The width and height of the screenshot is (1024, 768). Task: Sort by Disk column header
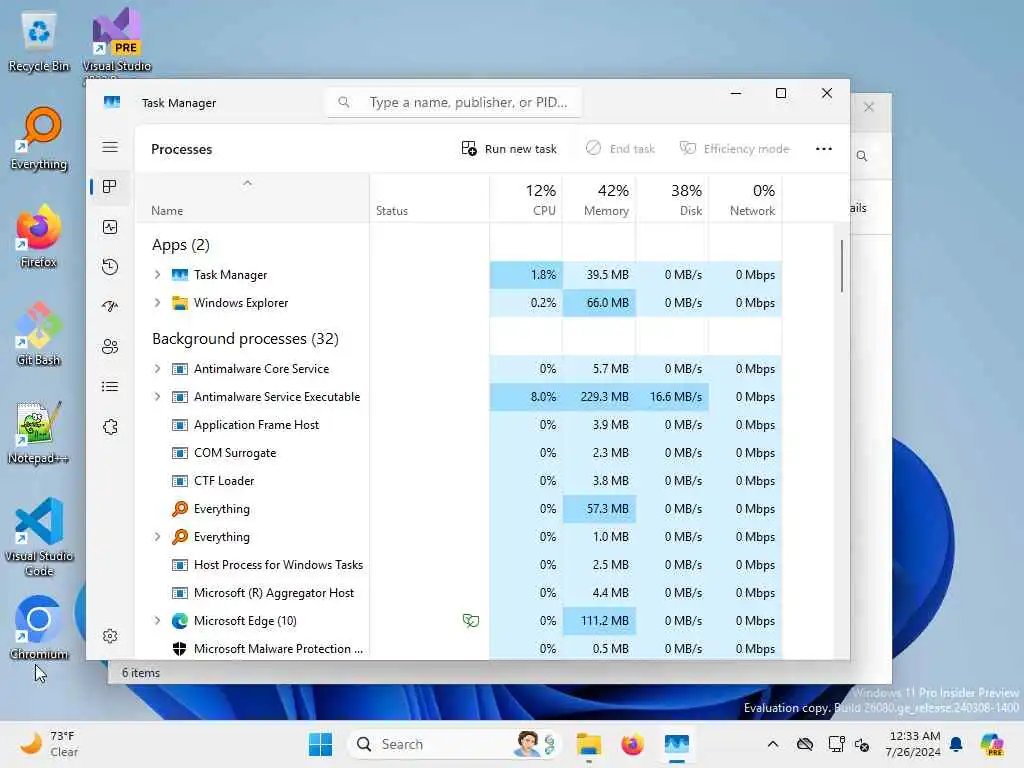(672, 199)
